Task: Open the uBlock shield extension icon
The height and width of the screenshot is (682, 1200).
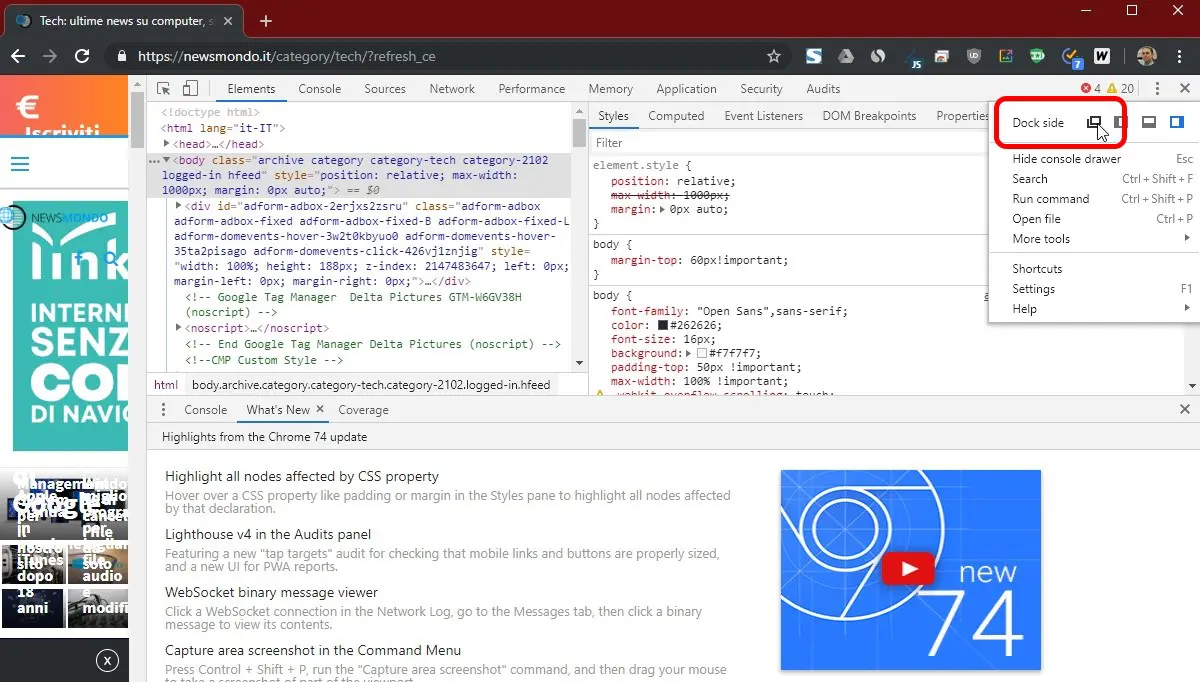Action: click(x=975, y=56)
